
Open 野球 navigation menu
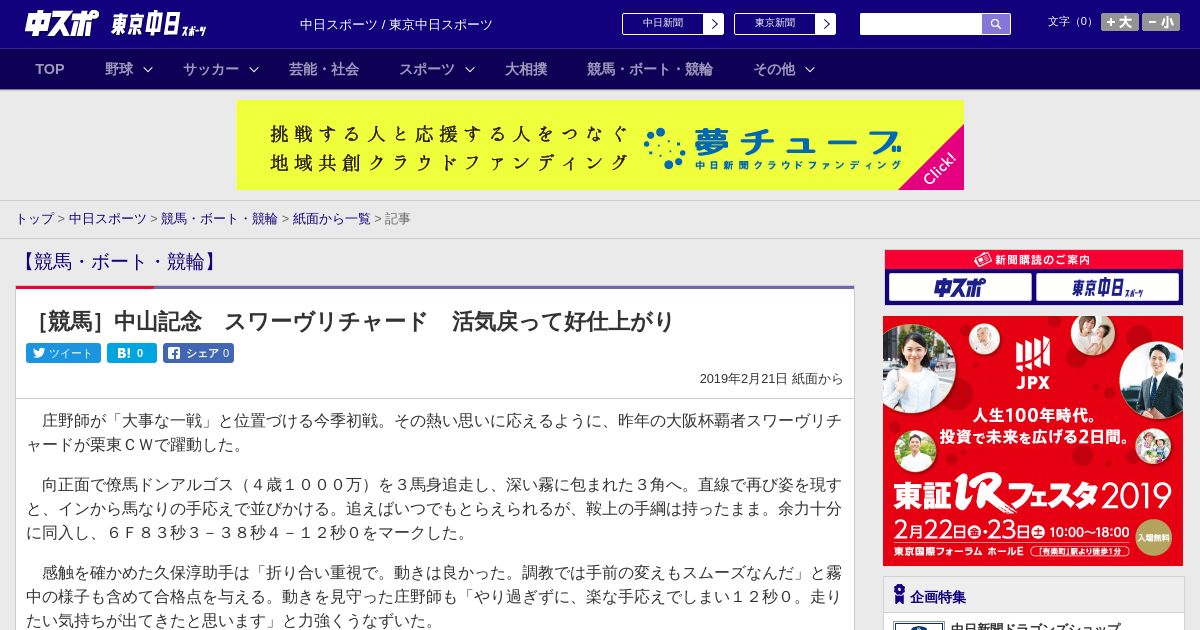(119, 69)
